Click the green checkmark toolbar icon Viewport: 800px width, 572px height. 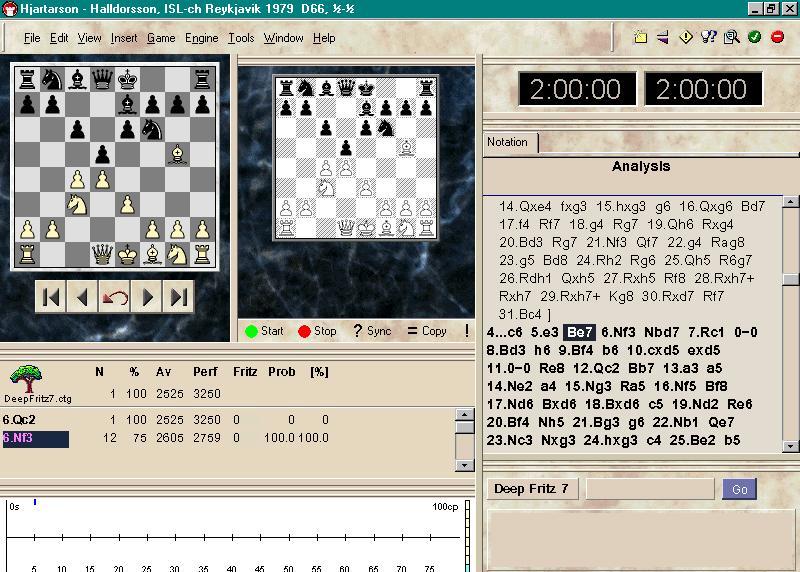point(754,37)
